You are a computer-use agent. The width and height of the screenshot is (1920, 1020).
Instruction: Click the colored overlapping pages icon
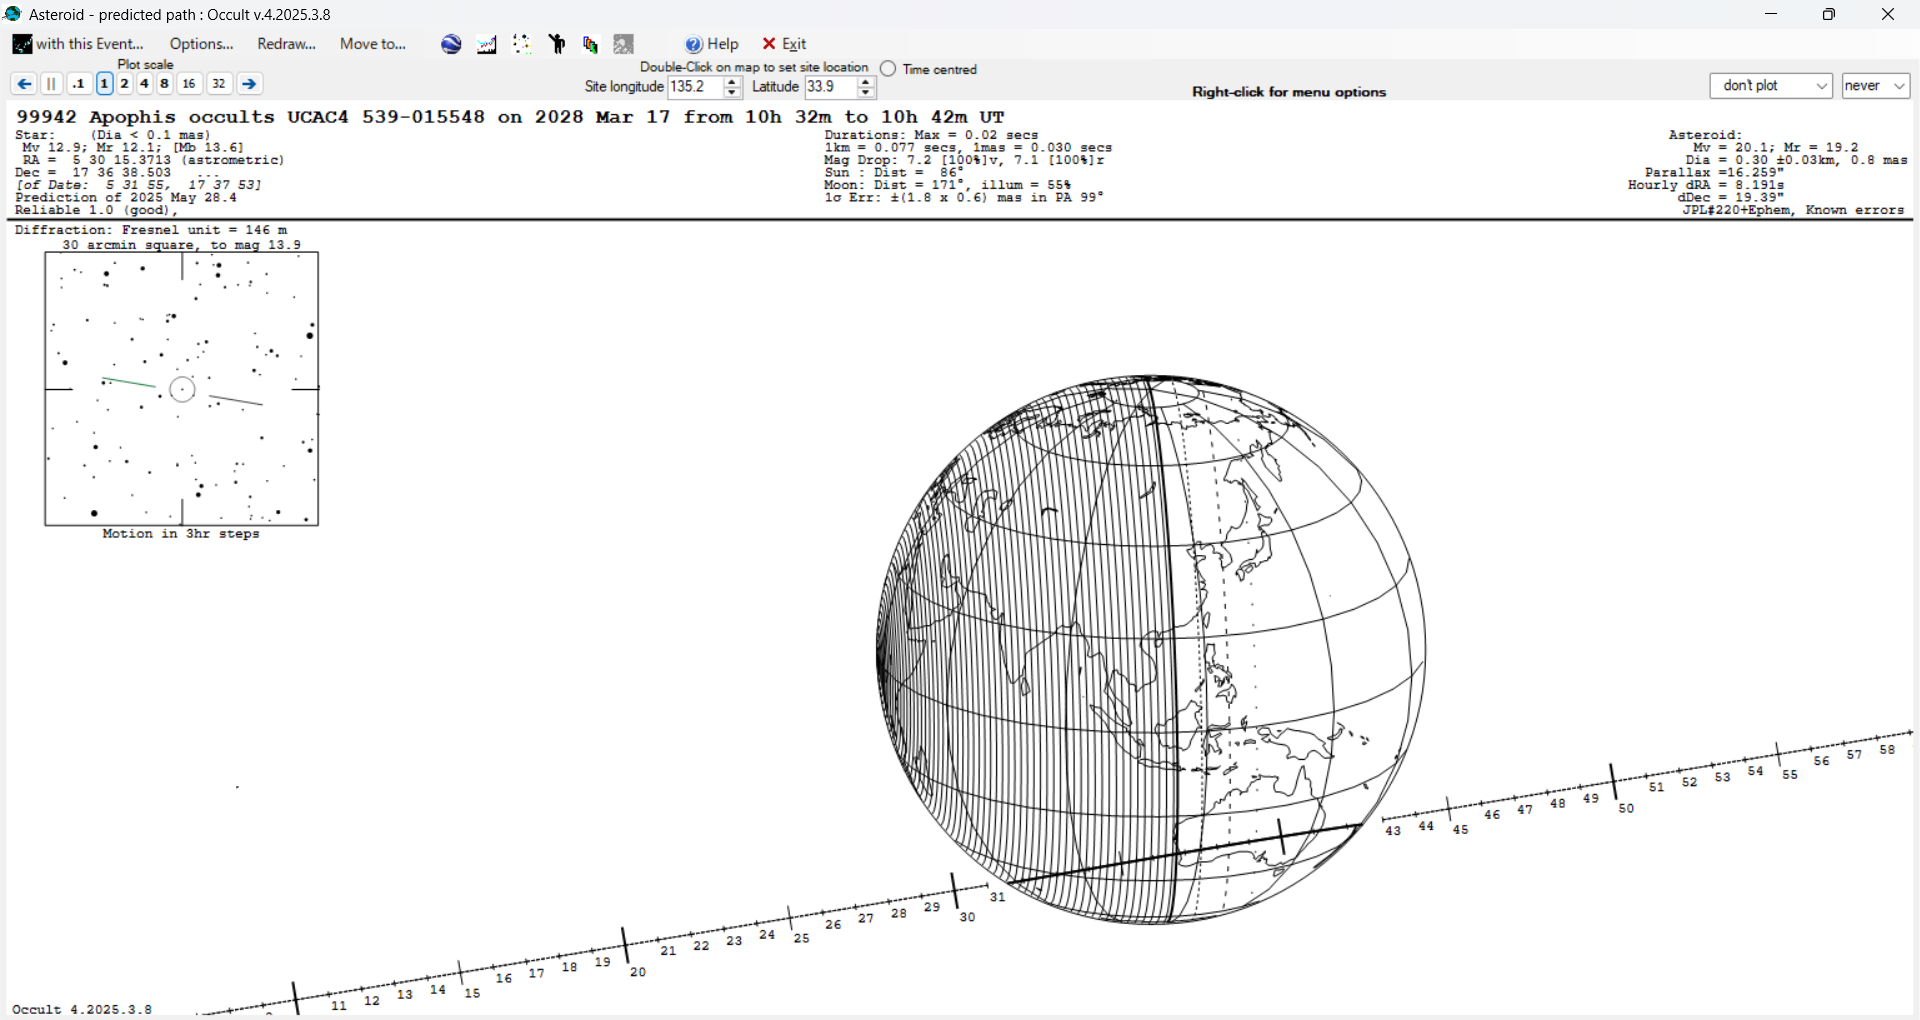(590, 44)
